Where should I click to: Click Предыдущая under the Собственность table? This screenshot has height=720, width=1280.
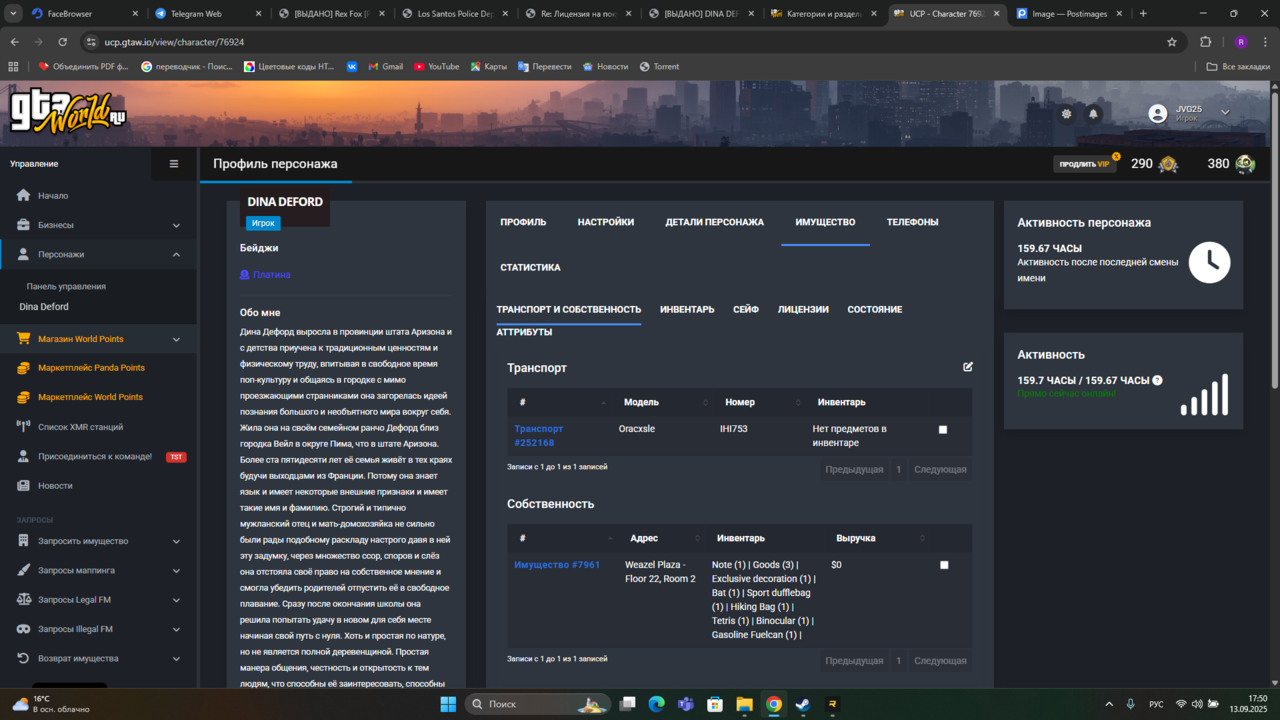point(854,660)
